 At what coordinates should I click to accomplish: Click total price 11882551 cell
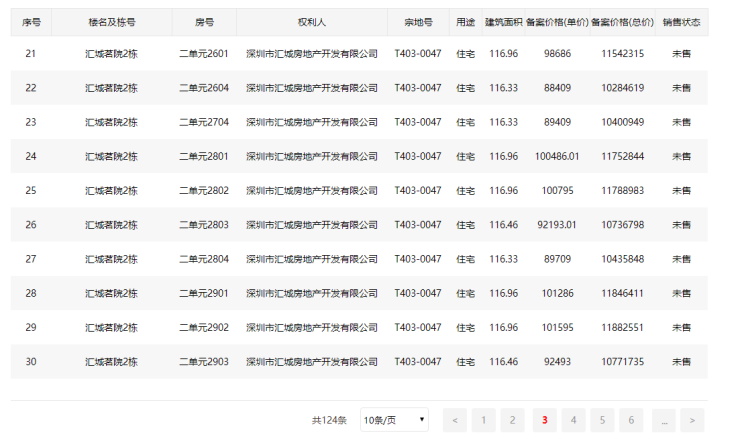[622, 328]
